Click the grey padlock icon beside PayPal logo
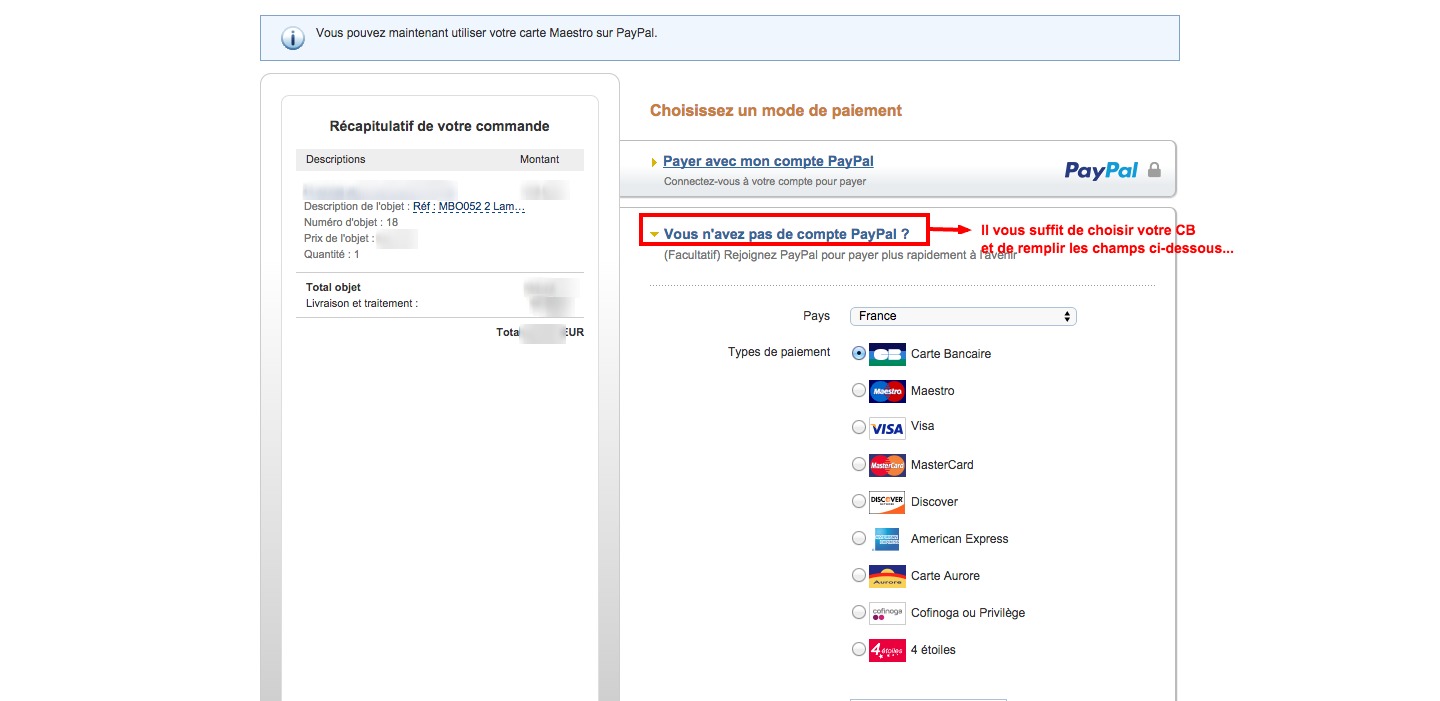 tap(1154, 170)
